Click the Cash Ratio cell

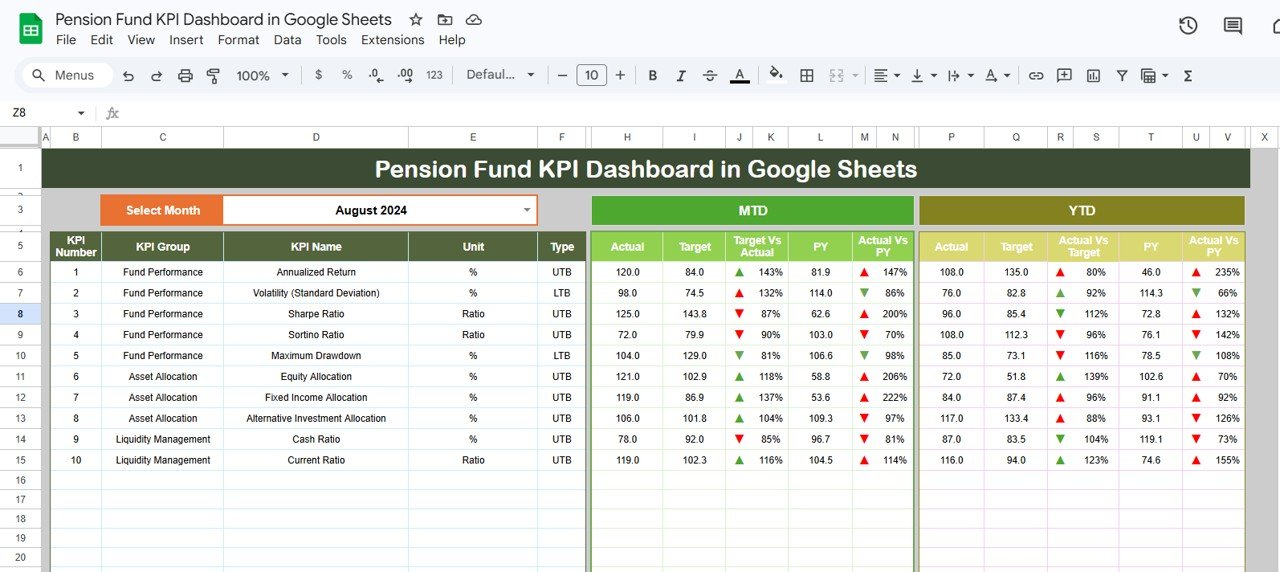coord(316,439)
